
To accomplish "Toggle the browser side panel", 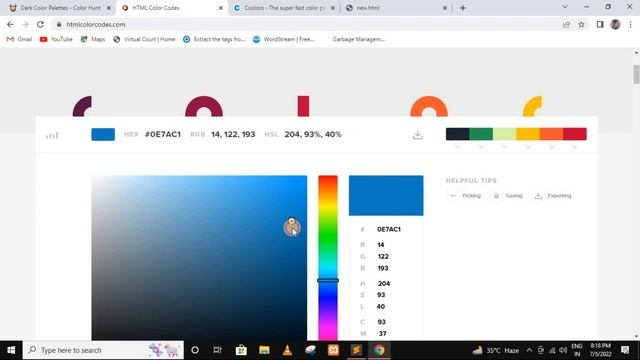I will [x=600, y=24].
